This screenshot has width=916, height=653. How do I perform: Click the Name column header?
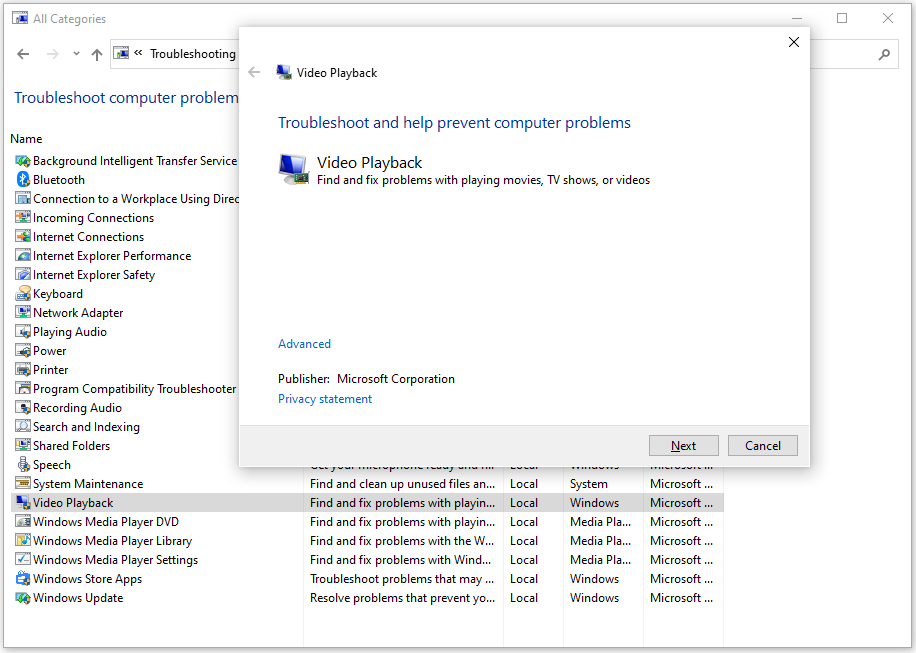point(27,139)
